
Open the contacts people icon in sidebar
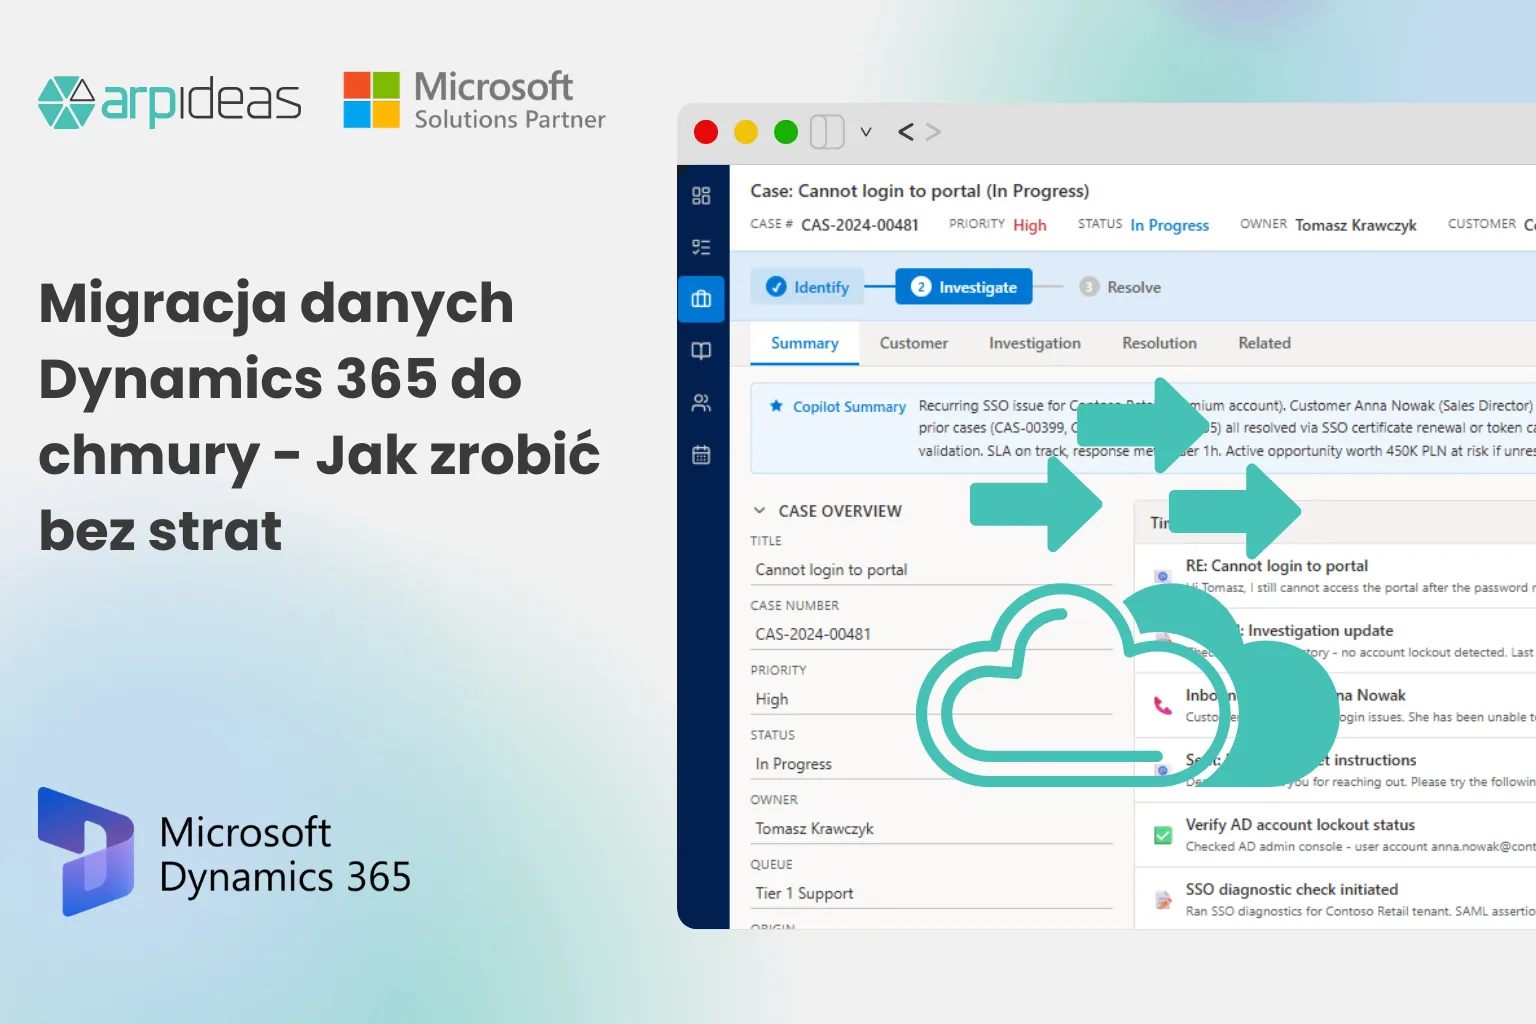(x=701, y=403)
